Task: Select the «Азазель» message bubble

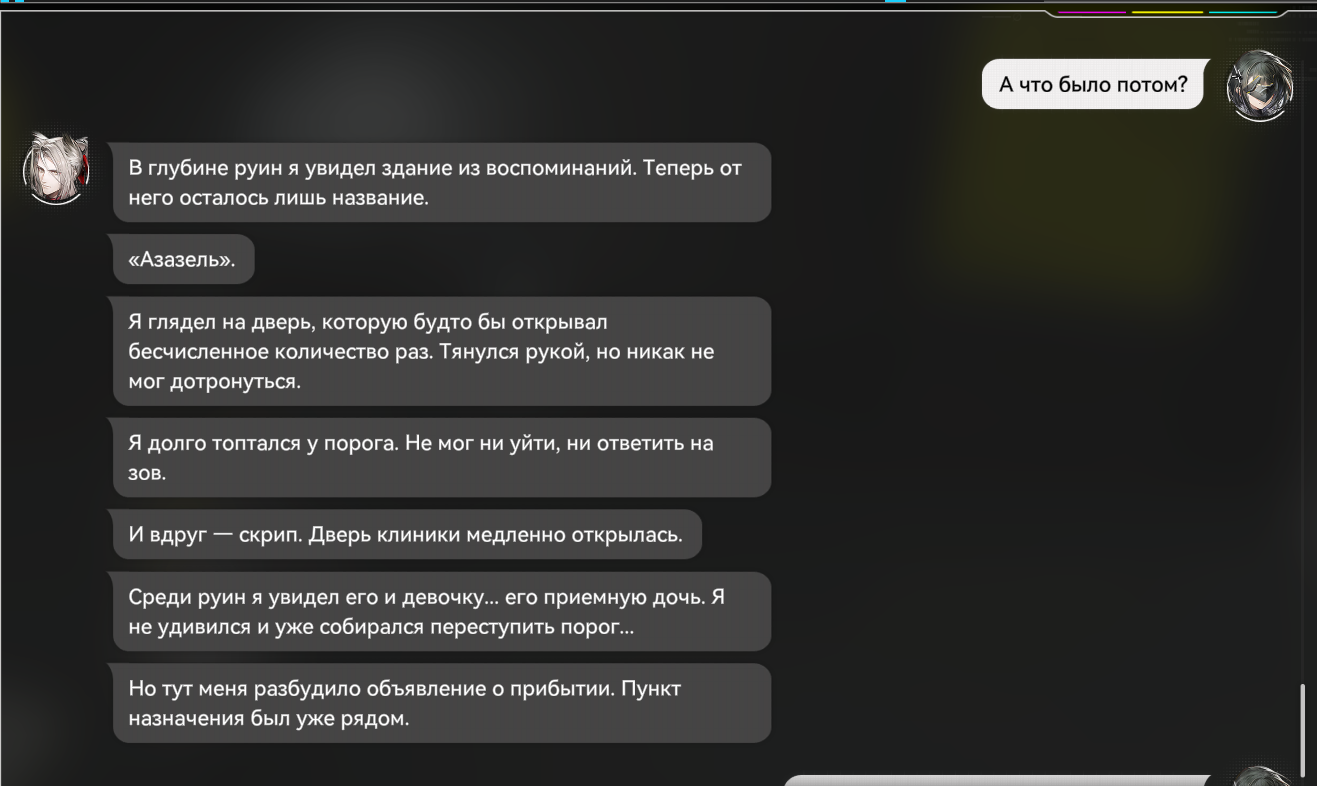Action: point(184,260)
